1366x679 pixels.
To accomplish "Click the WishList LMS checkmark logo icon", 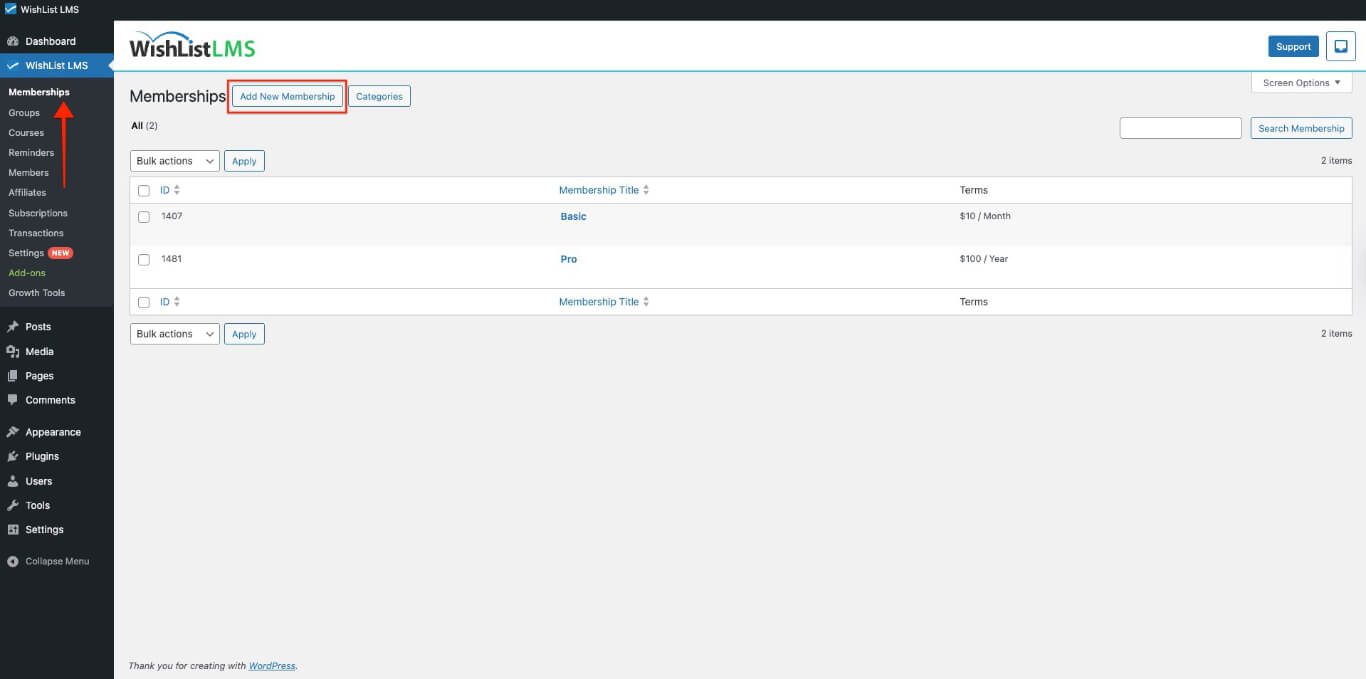I will pyautogui.click(x=11, y=9).
